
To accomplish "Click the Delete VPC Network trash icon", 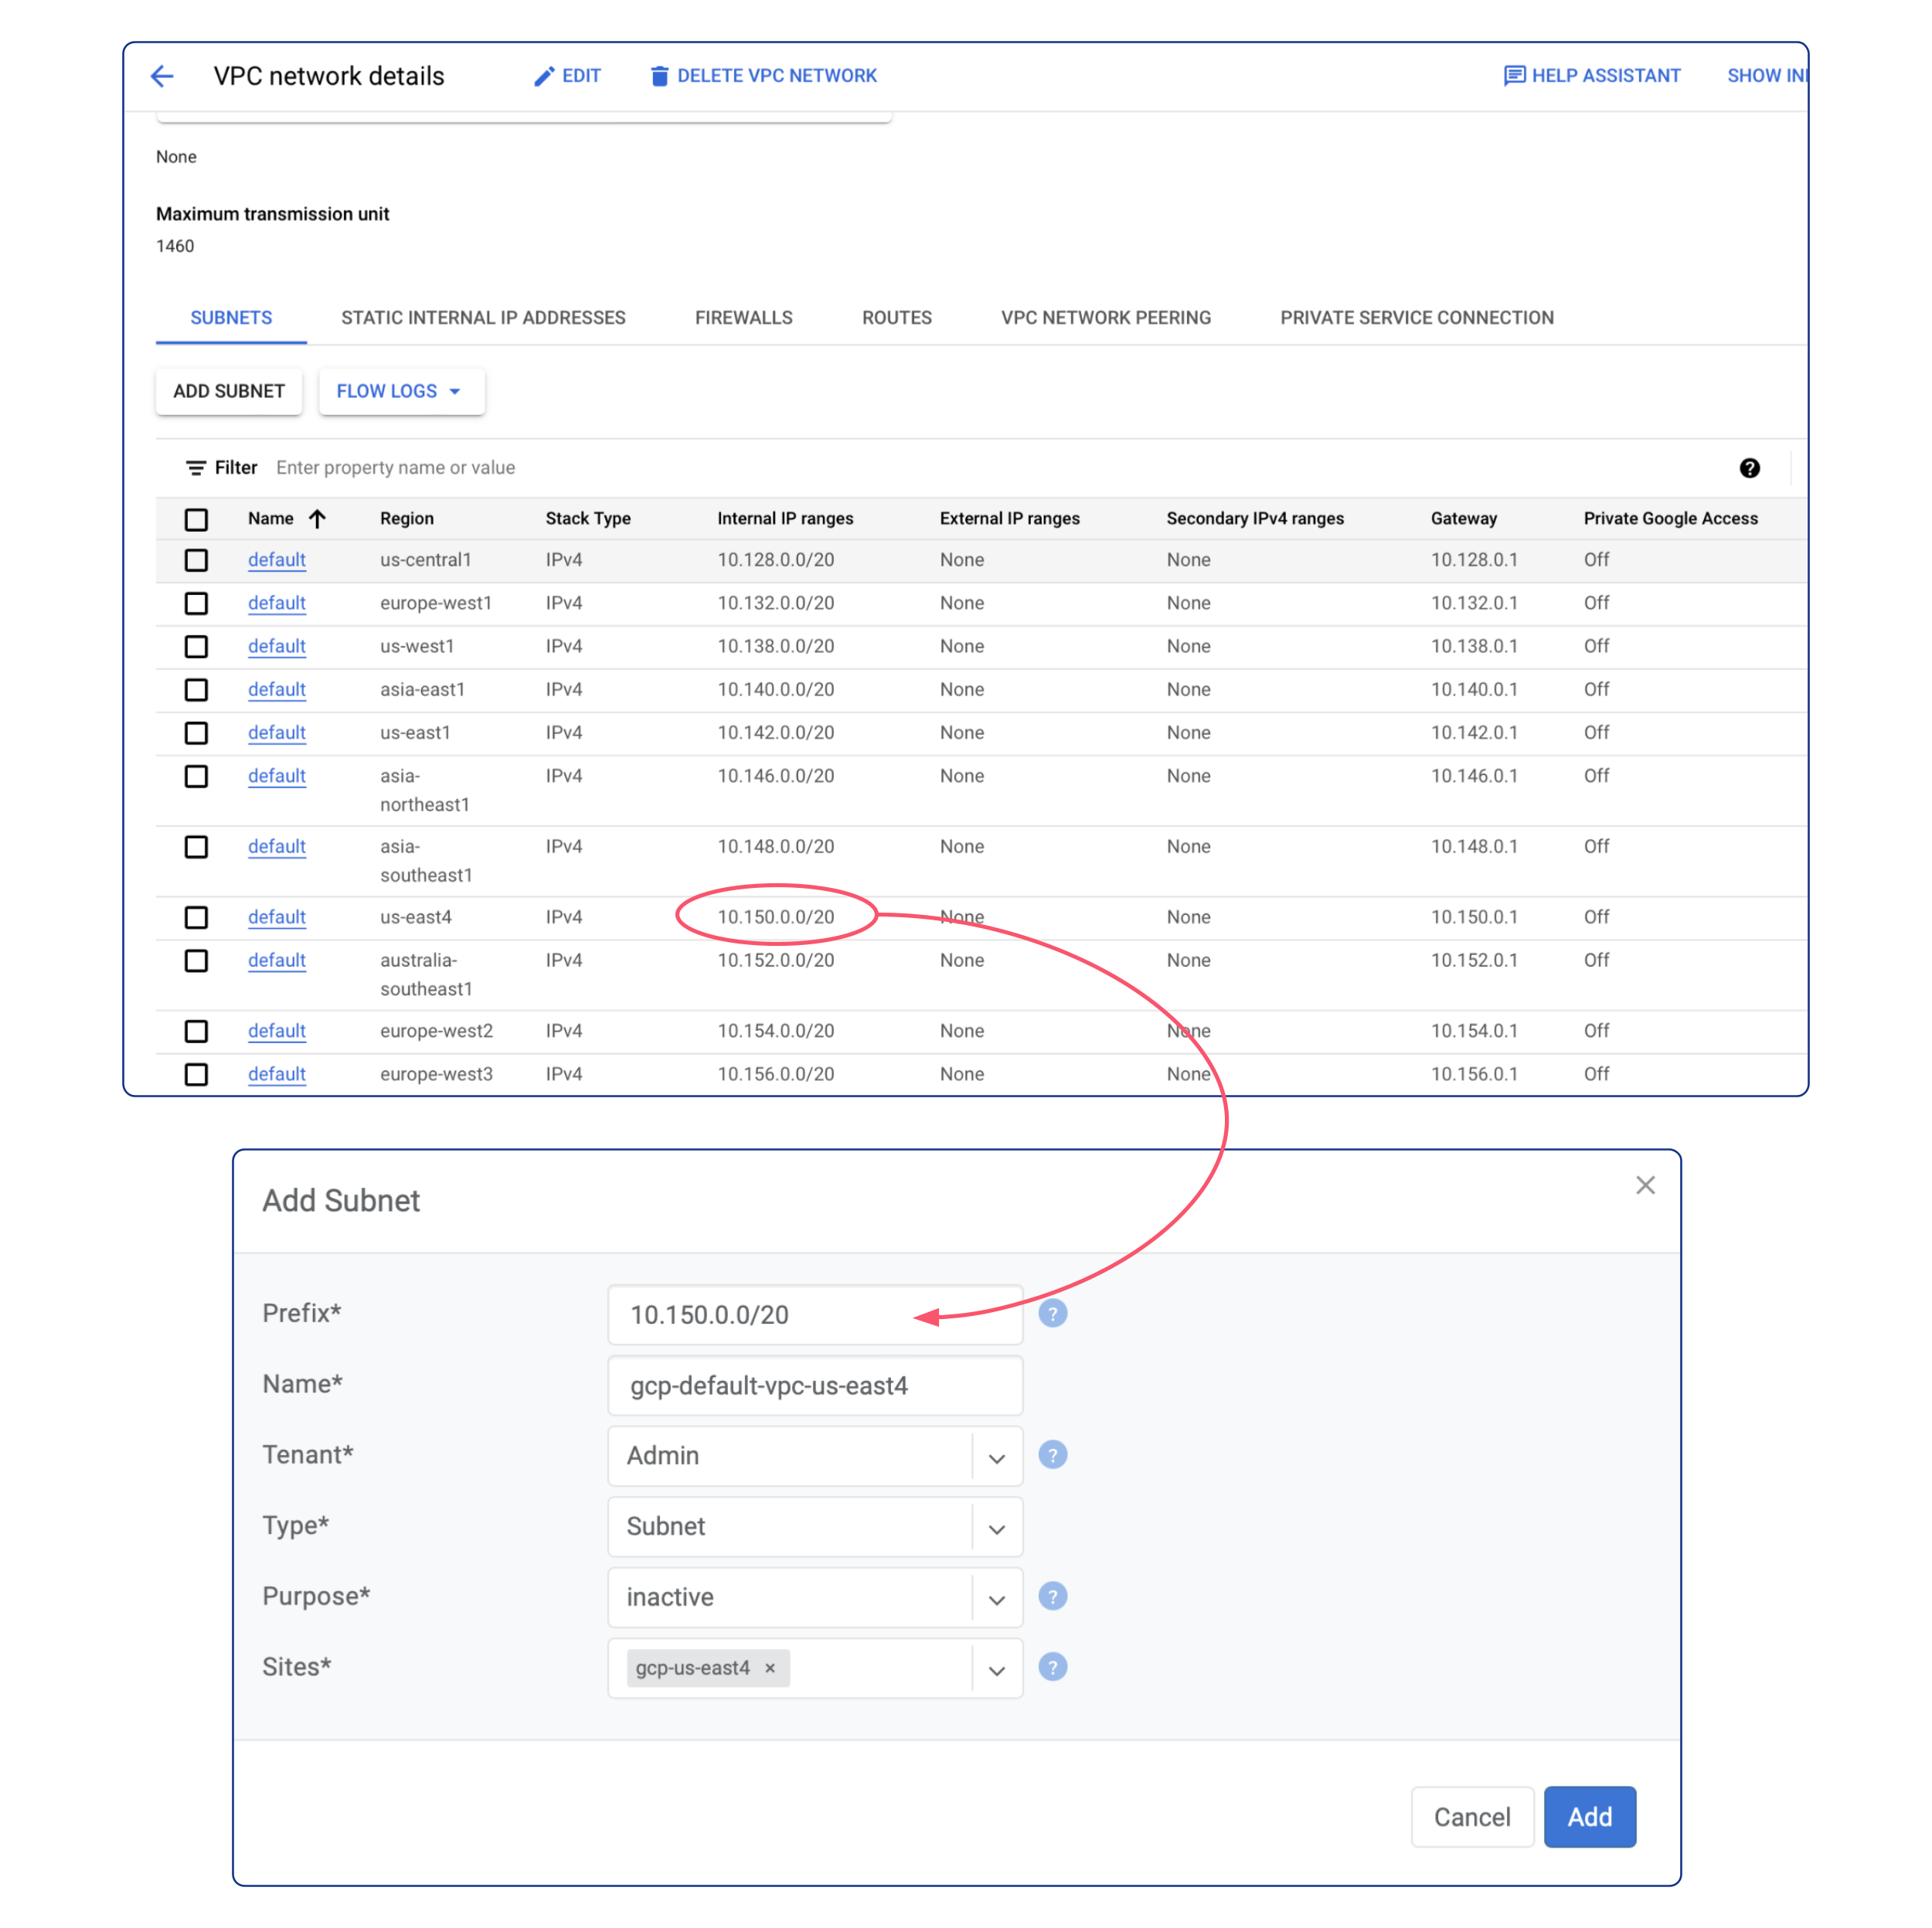I will tap(659, 75).
